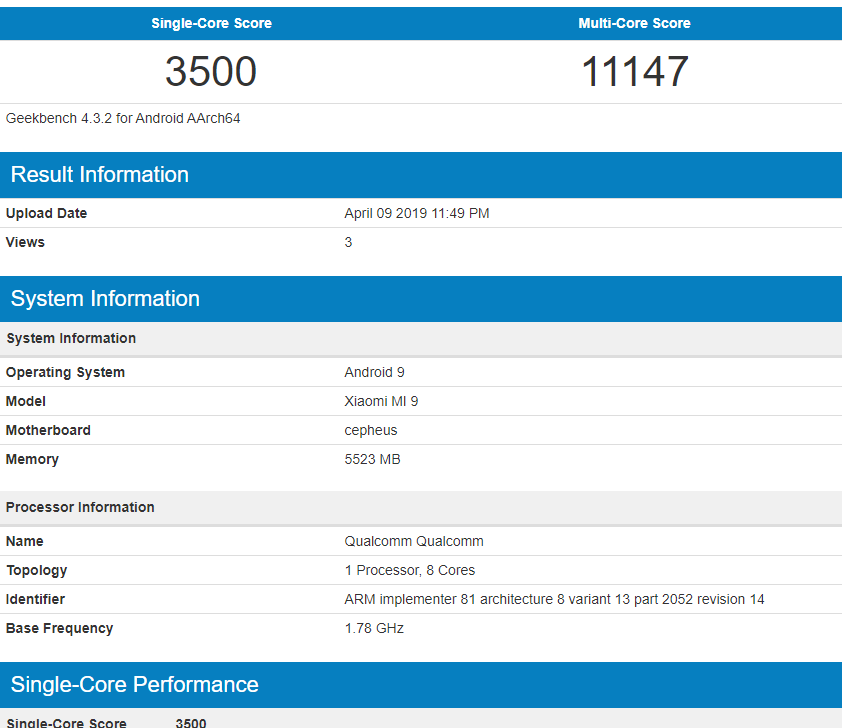
Task: Select the 11147 multi-core score value
Action: coord(635,71)
